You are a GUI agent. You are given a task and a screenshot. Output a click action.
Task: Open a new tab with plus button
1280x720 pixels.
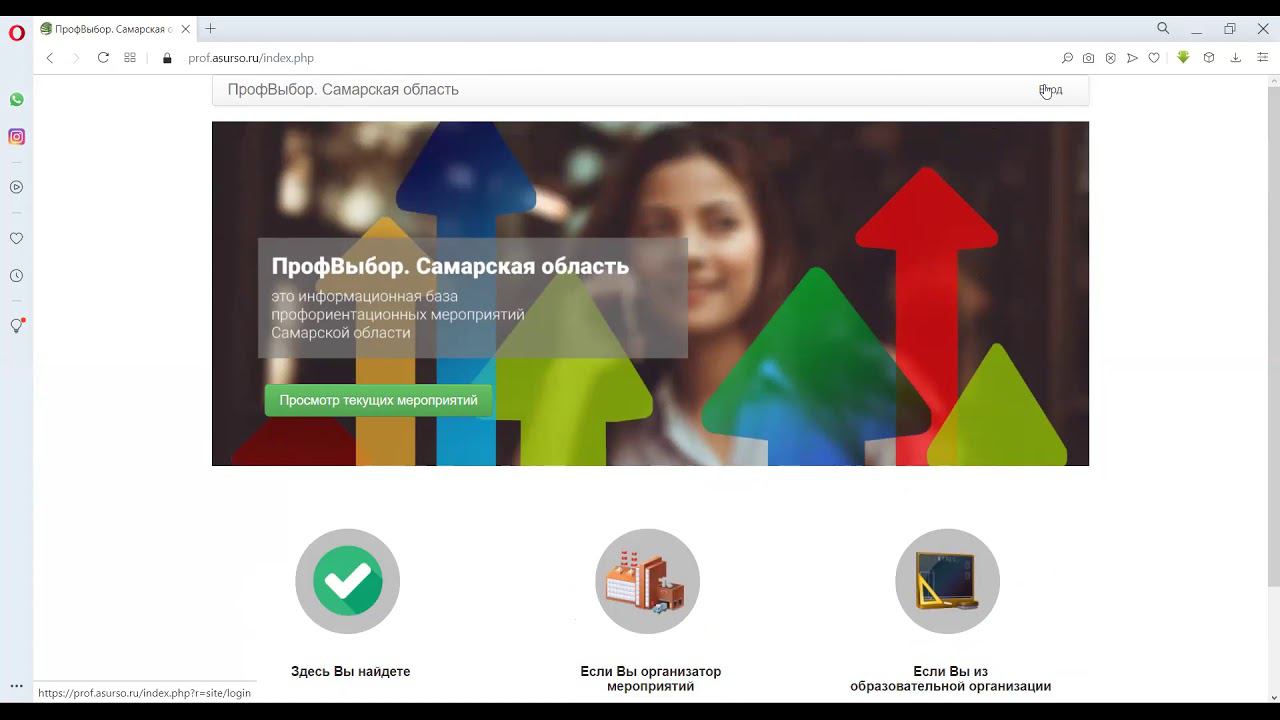pyautogui.click(x=210, y=29)
